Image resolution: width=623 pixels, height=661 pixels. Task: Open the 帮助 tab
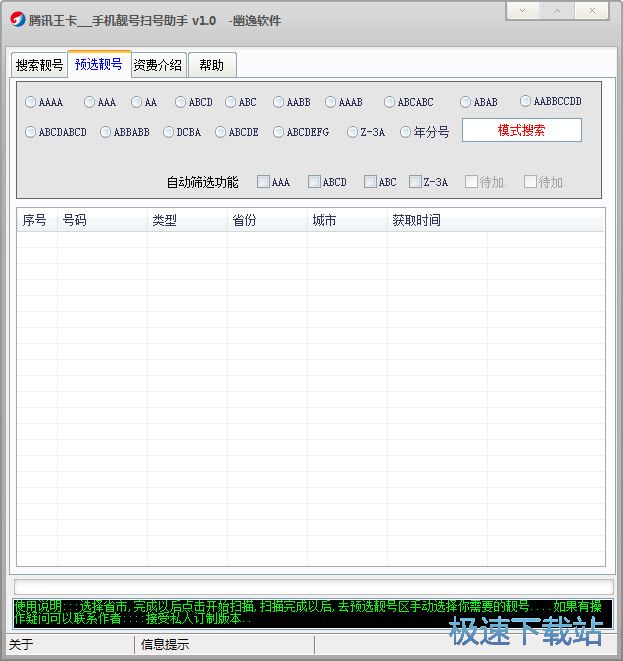click(212, 65)
